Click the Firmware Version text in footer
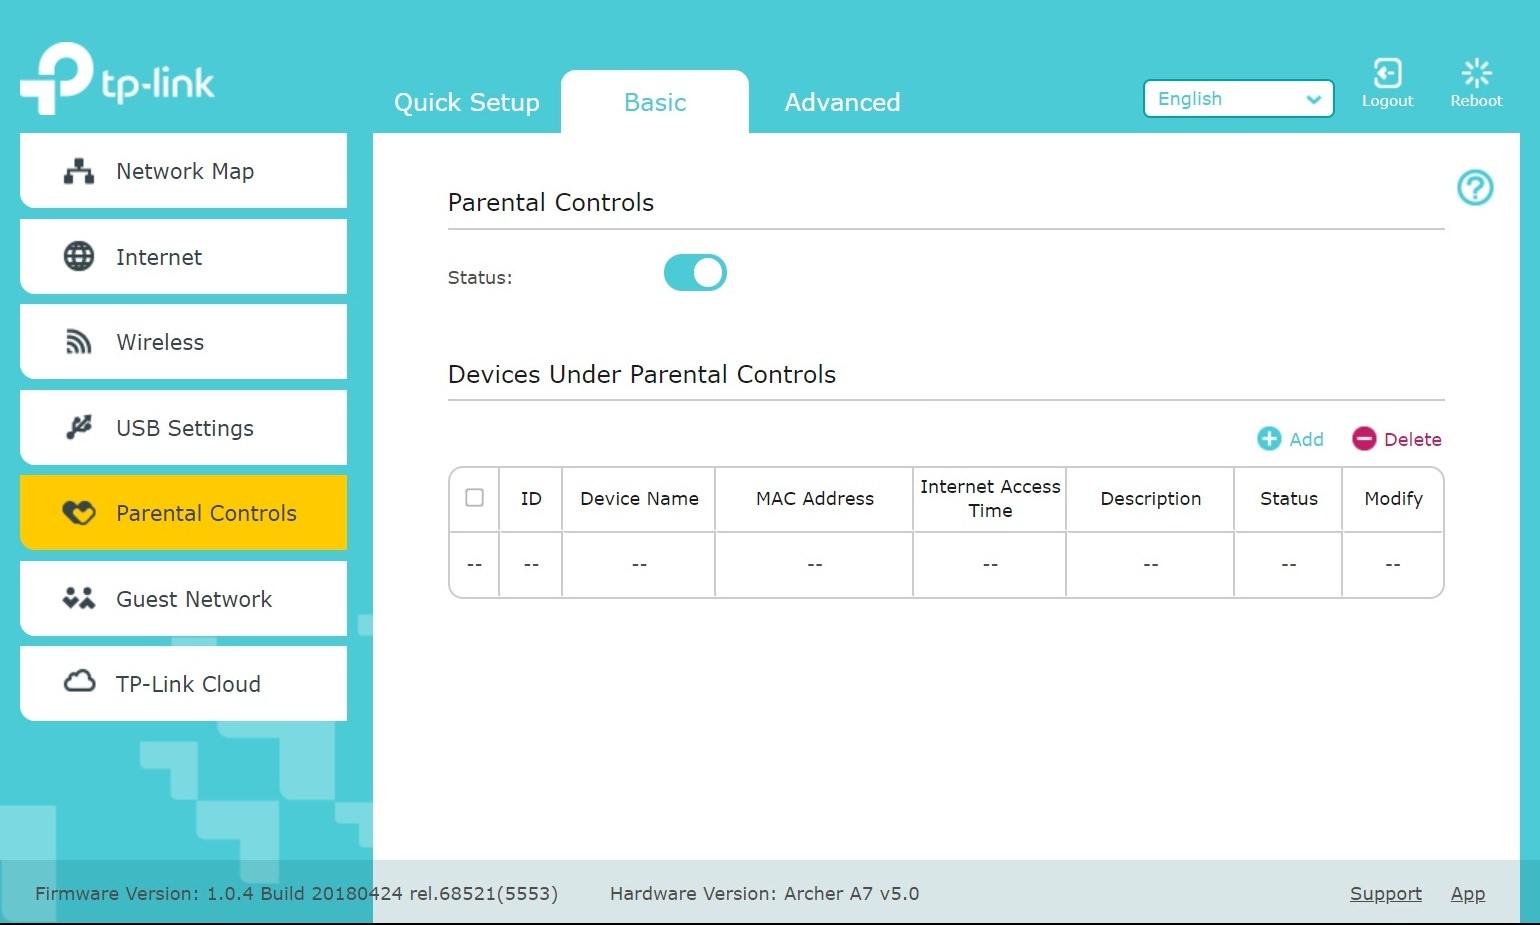1540x925 pixels. coord(296,893)
